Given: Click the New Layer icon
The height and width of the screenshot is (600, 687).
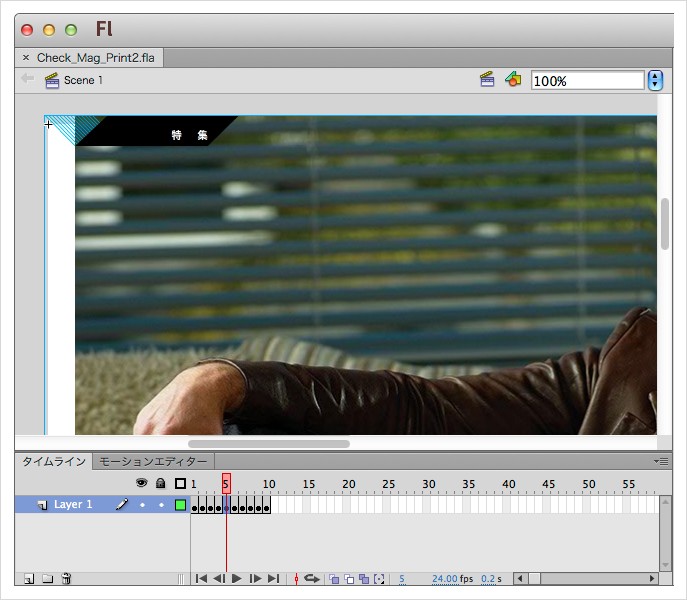Looking at the screenshot, I should pos(29,579).
